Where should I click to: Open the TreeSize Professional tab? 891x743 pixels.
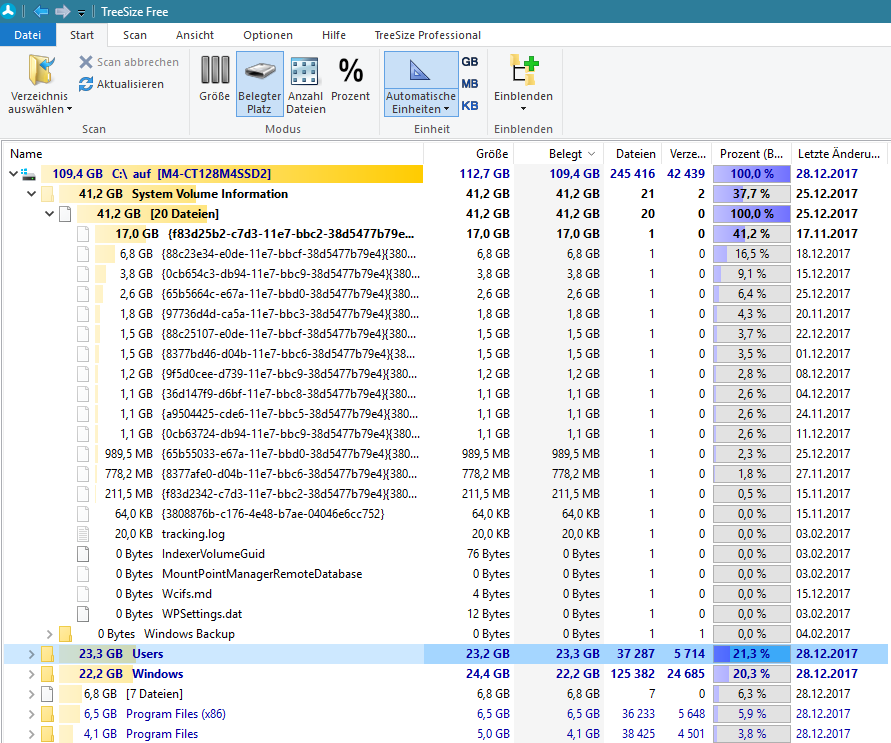click(427, 35)
